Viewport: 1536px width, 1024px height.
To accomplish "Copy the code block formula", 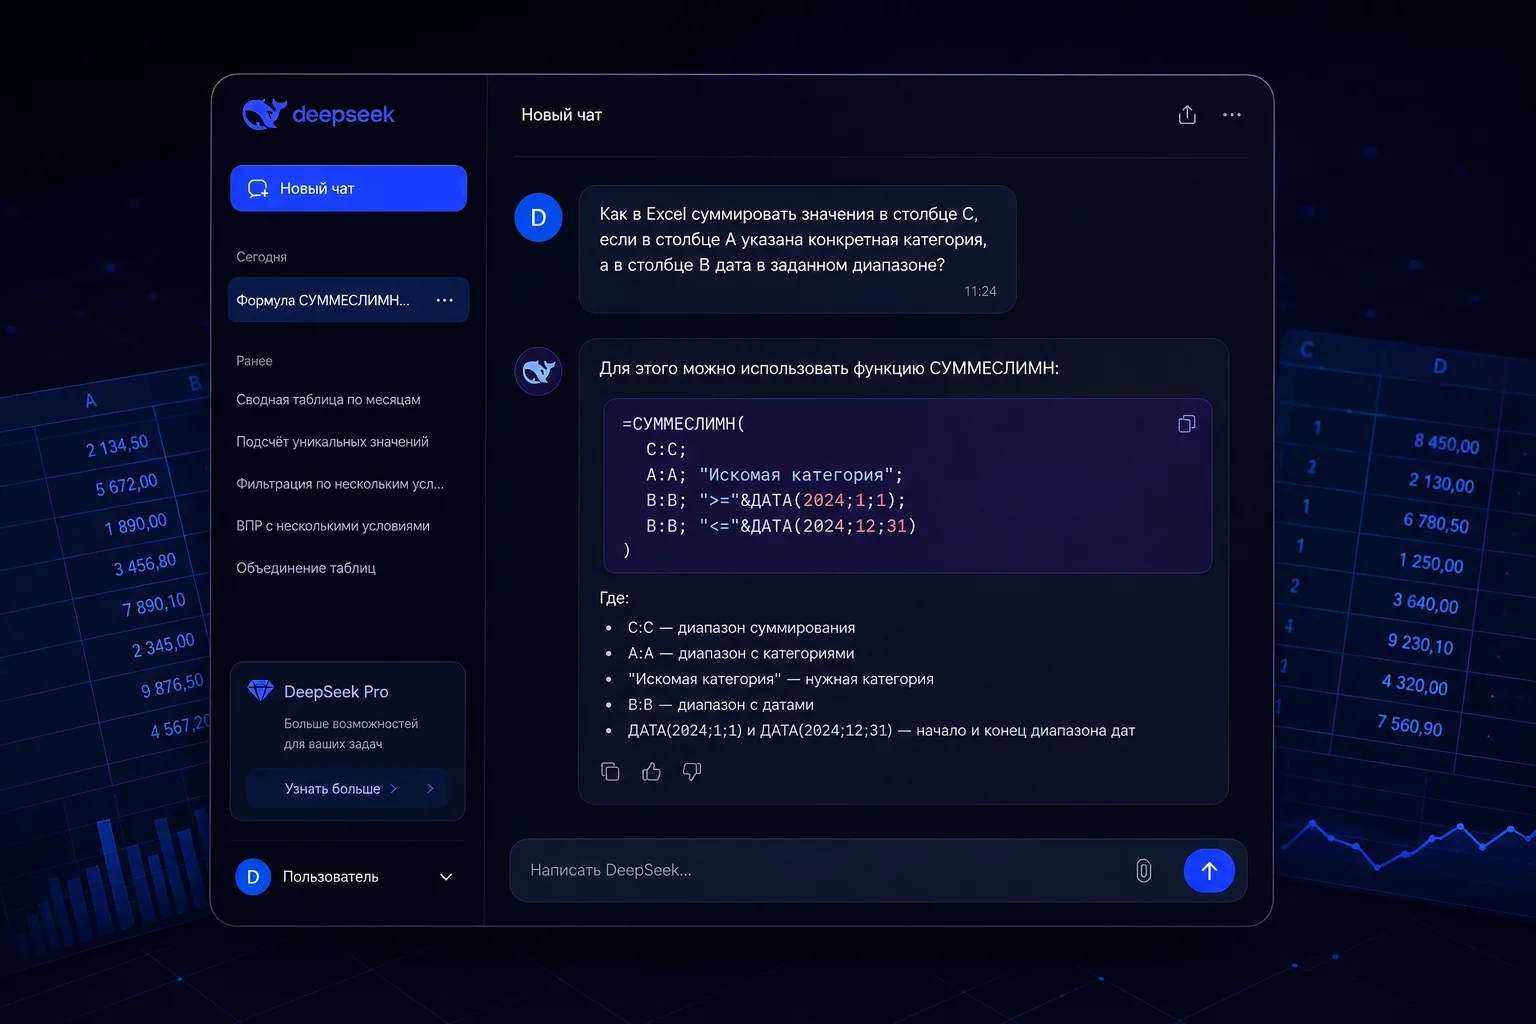I will (x=1187, y=424).
